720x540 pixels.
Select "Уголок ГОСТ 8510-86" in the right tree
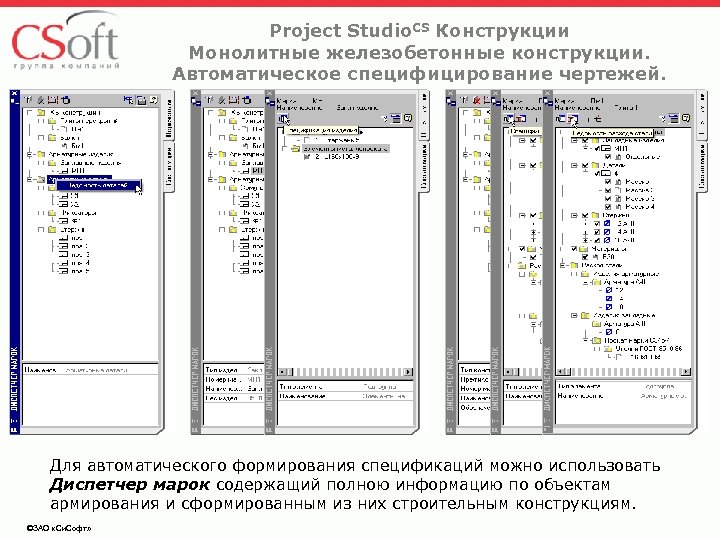click(x=648, y=349)
